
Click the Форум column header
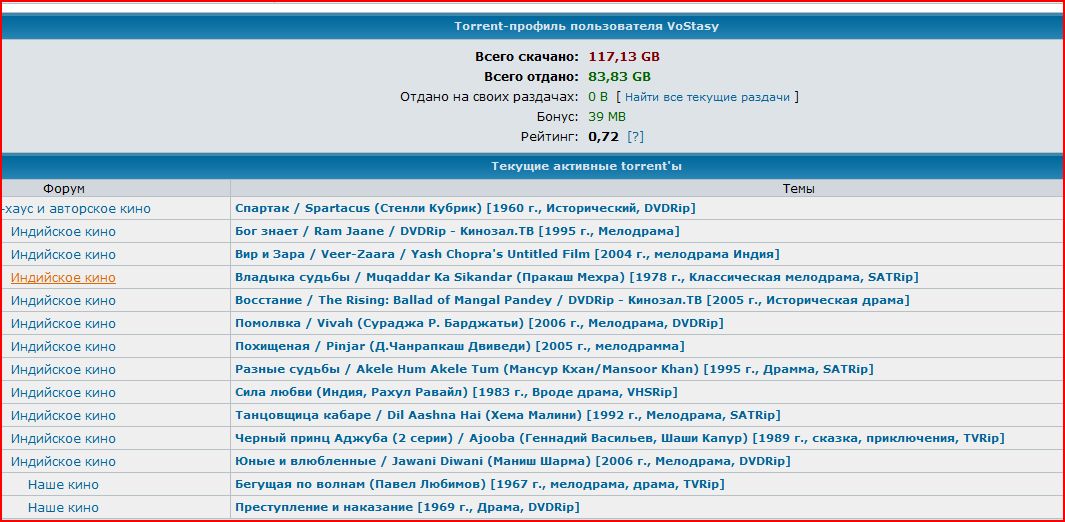point(64,189)
